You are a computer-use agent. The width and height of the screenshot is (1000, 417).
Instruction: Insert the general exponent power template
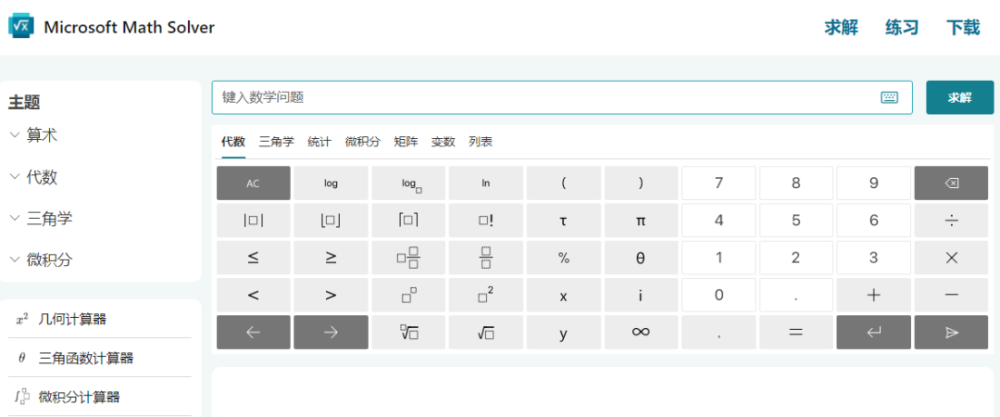(x=408, y=295)
